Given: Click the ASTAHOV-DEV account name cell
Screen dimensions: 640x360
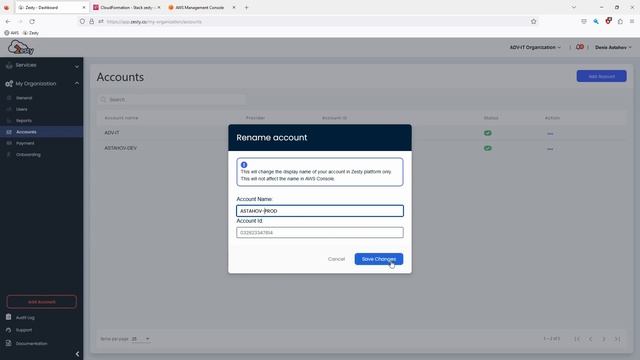Looking at the screenshot, I should point(120,148).
